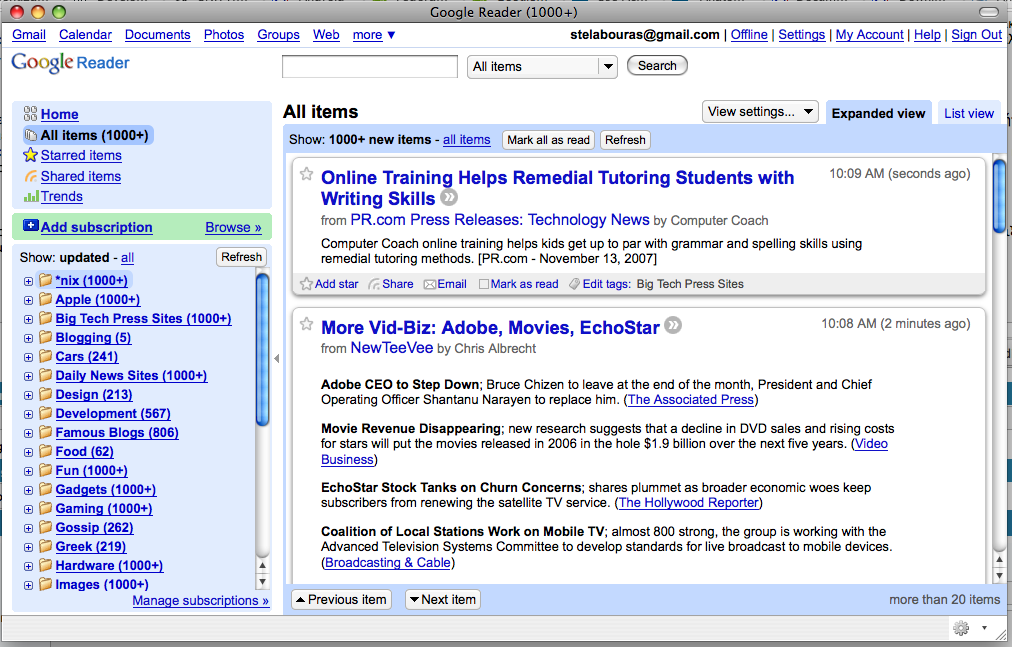The image size is (1012, 647).
Task: Expand the Development folder
Action: [28, 415]
